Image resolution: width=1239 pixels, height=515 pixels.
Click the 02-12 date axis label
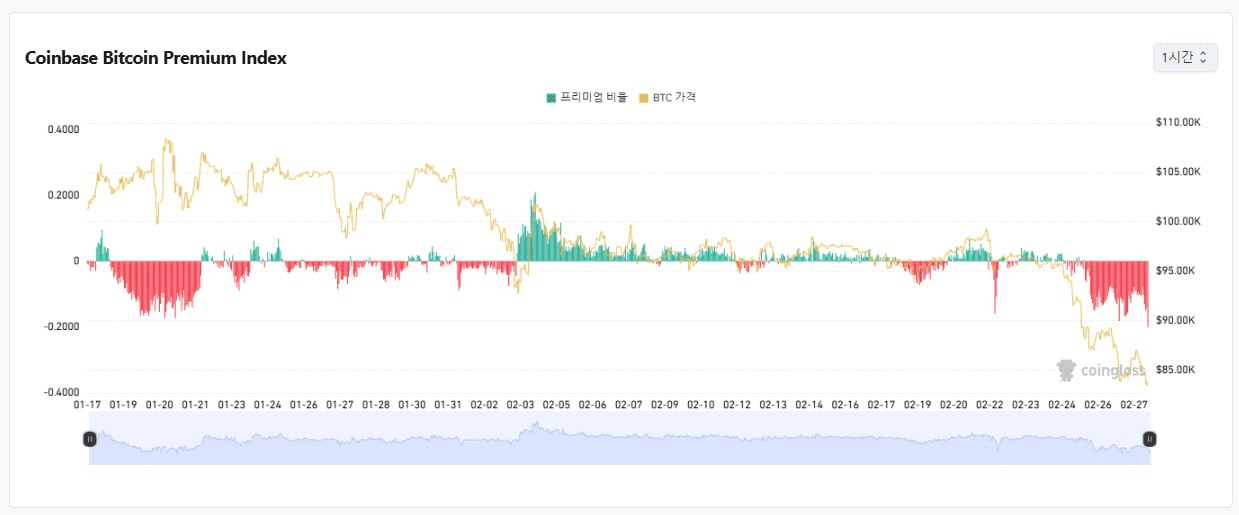click(737, 405)
